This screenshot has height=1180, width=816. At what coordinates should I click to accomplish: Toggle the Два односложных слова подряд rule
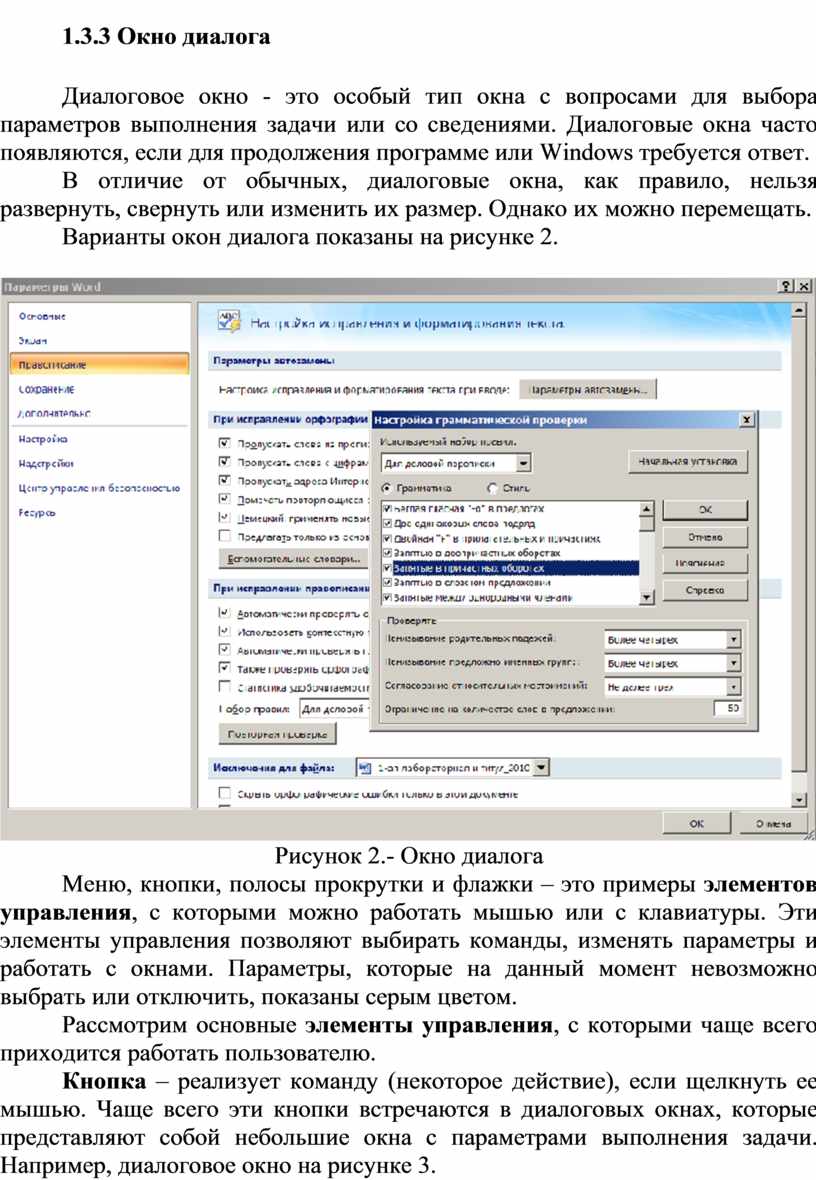(x=388, y=523)
